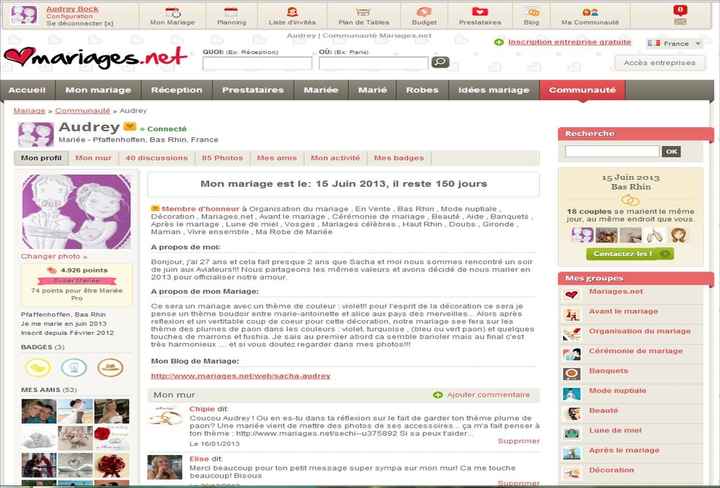Open the Mes badges tab

pos(399,158)
